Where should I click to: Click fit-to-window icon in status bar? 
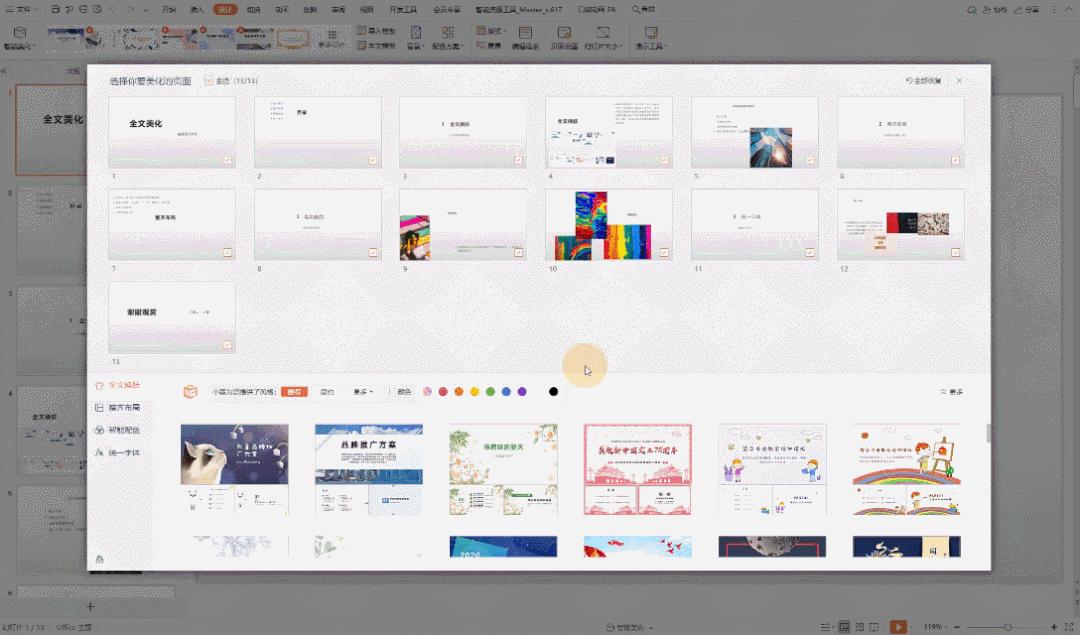pos(1069,627)
